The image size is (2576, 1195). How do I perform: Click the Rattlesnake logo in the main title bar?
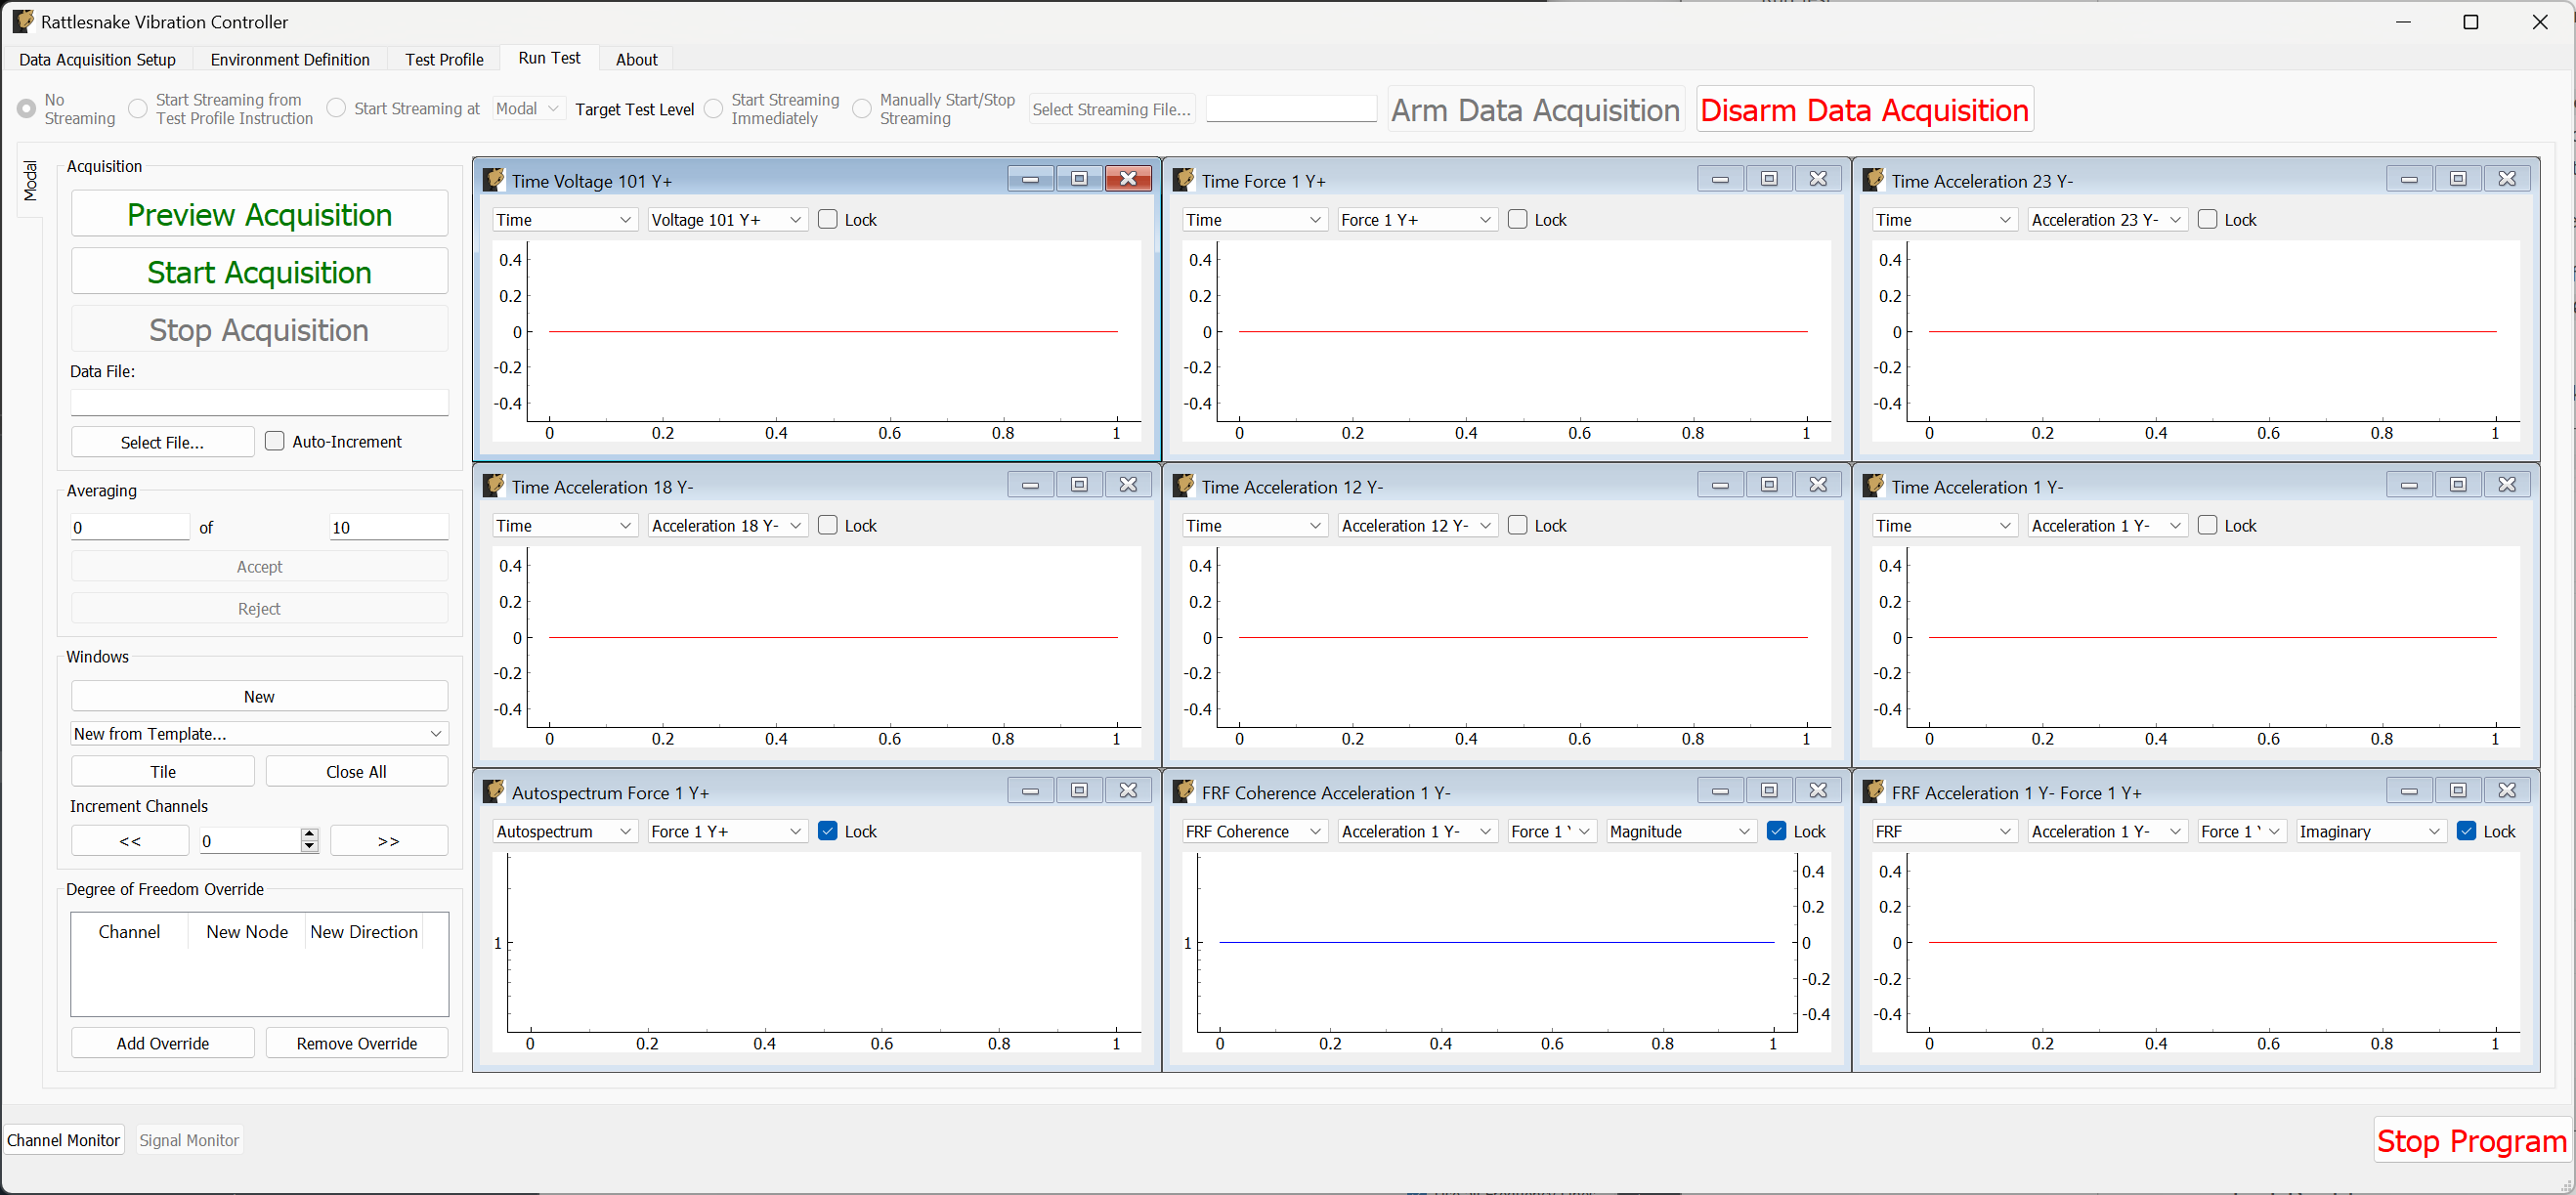(x=22, y=21)
